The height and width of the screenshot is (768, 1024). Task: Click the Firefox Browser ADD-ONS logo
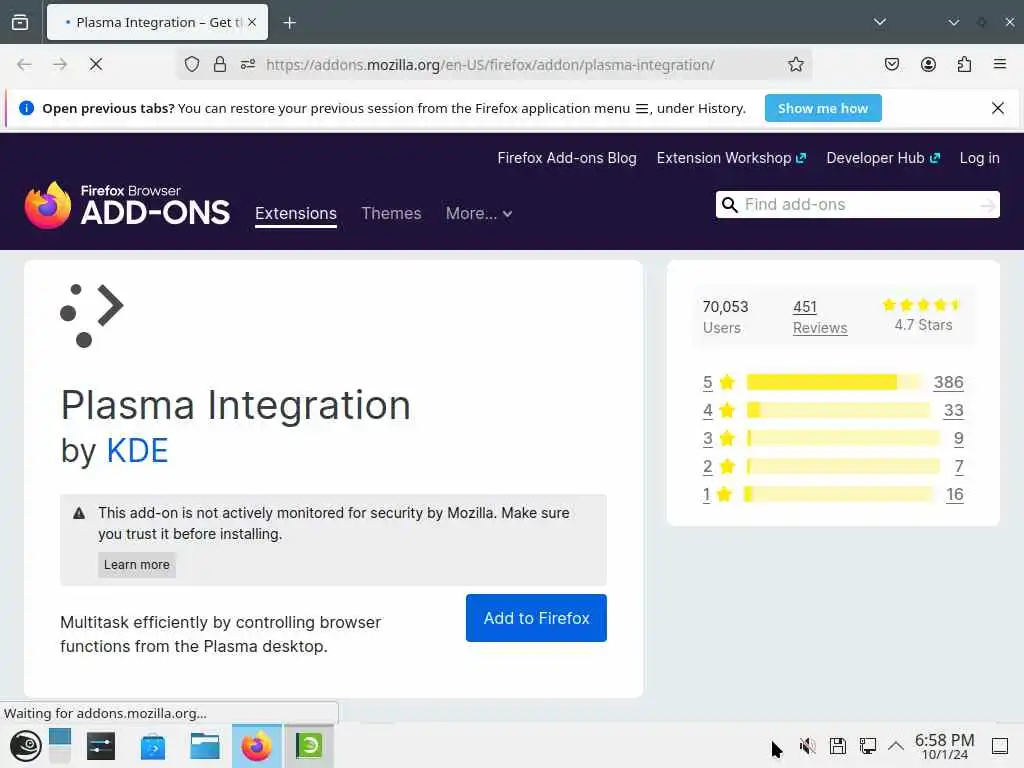pos(127,205)
